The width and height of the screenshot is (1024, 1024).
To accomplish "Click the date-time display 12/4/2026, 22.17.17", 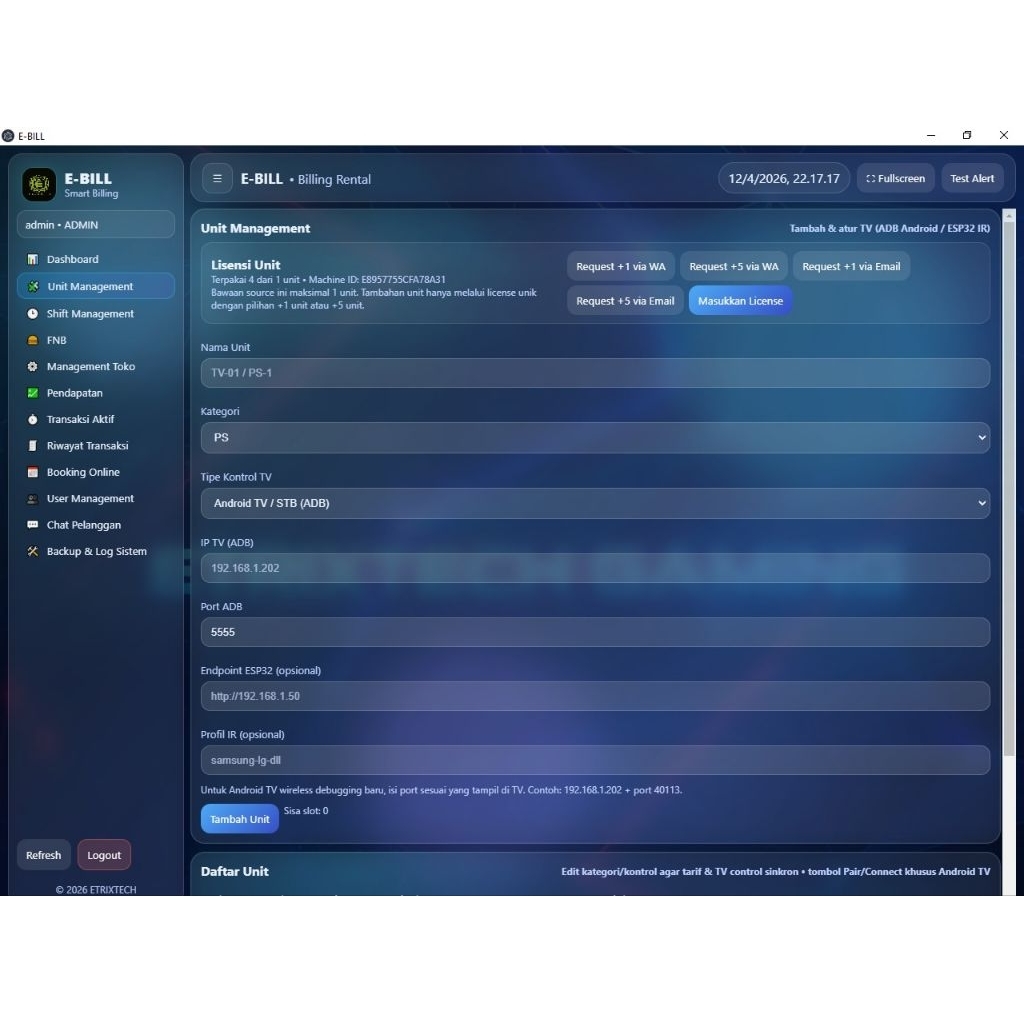I will click(784, 178).
